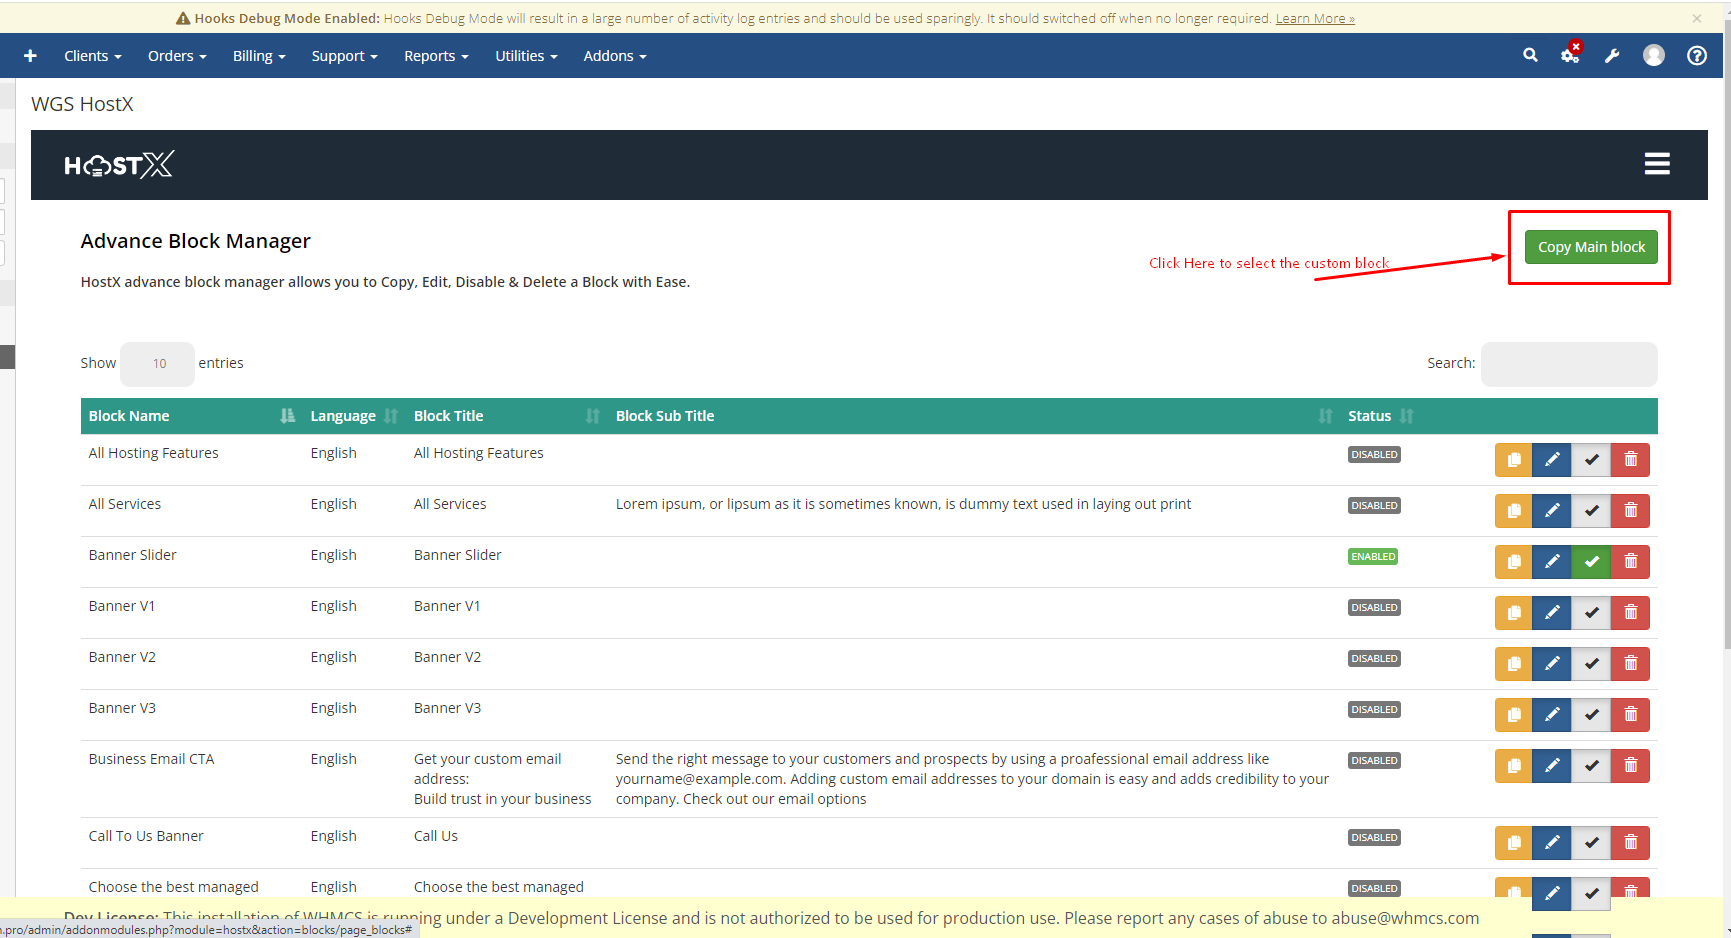Viewport: 1731px width, 938px height.
Task: Sort table by Block Title column
Action: pos(507,416)
